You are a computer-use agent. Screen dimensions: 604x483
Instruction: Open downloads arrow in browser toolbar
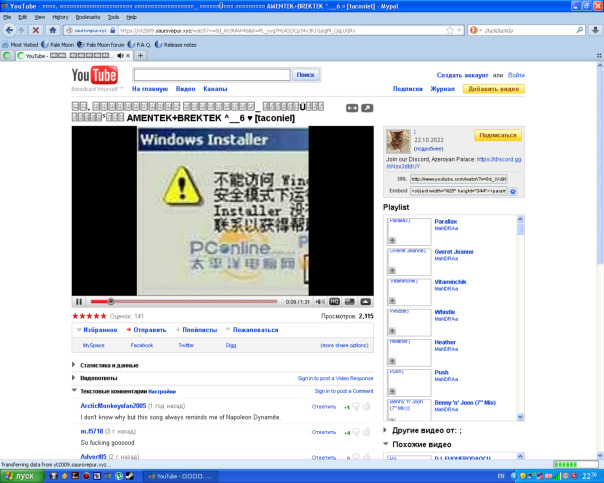click(x=595, y=30)
